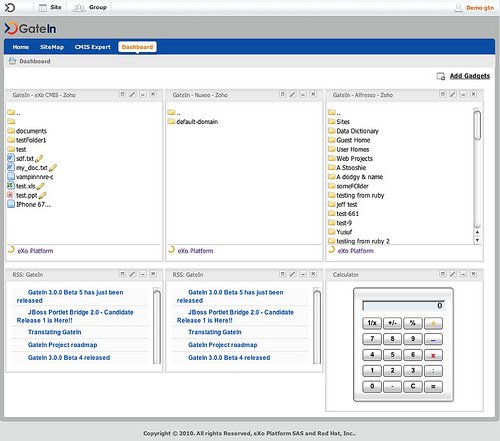This screenshot has width=500, height=441.
Task: Click the home icon in Dashboard breadcrumb
Action: 12,61
